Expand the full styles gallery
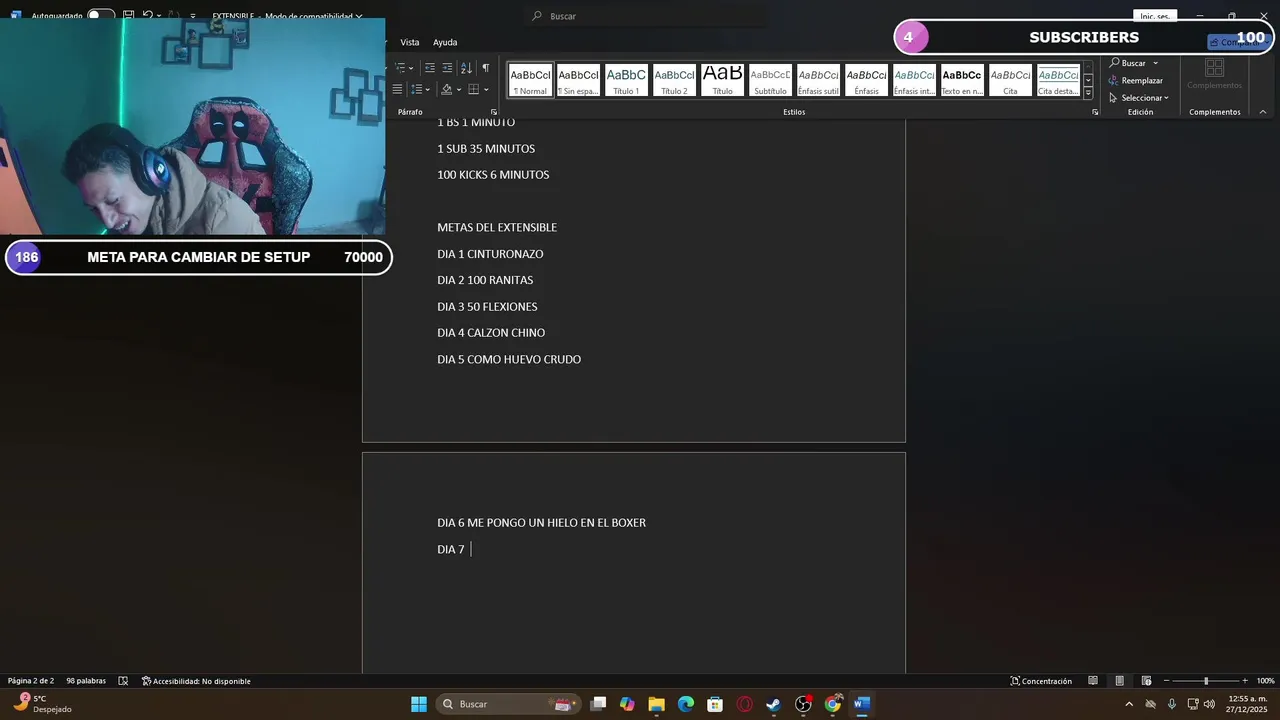 pos(1088,92)
